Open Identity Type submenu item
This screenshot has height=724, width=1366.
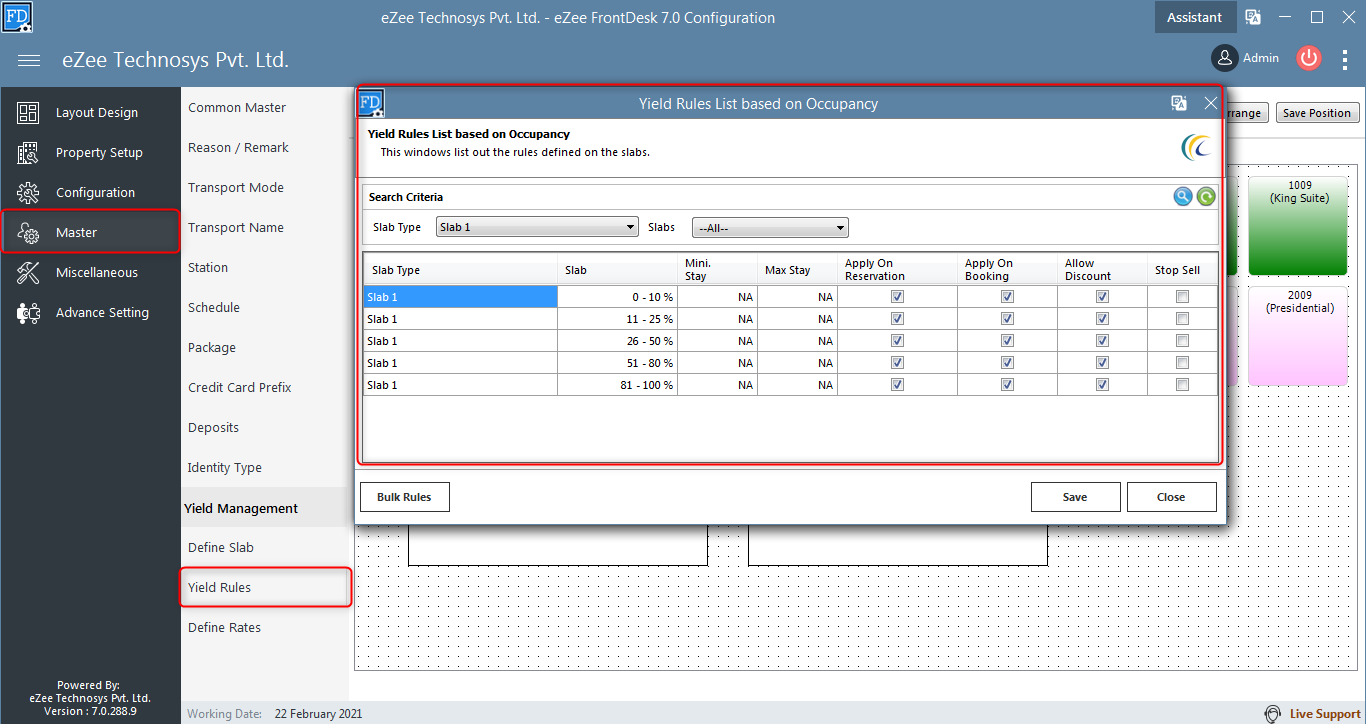[225, 468]
